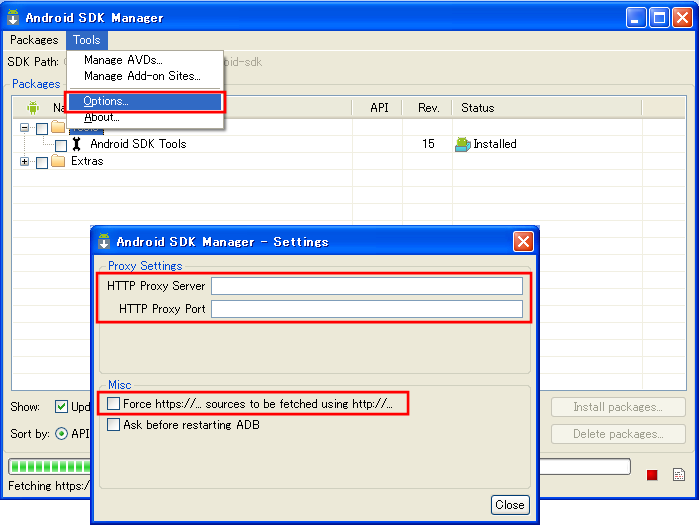Click the Installed status android icon
Viewport: 699px width, 525px height.
click(x=463, y=144)
